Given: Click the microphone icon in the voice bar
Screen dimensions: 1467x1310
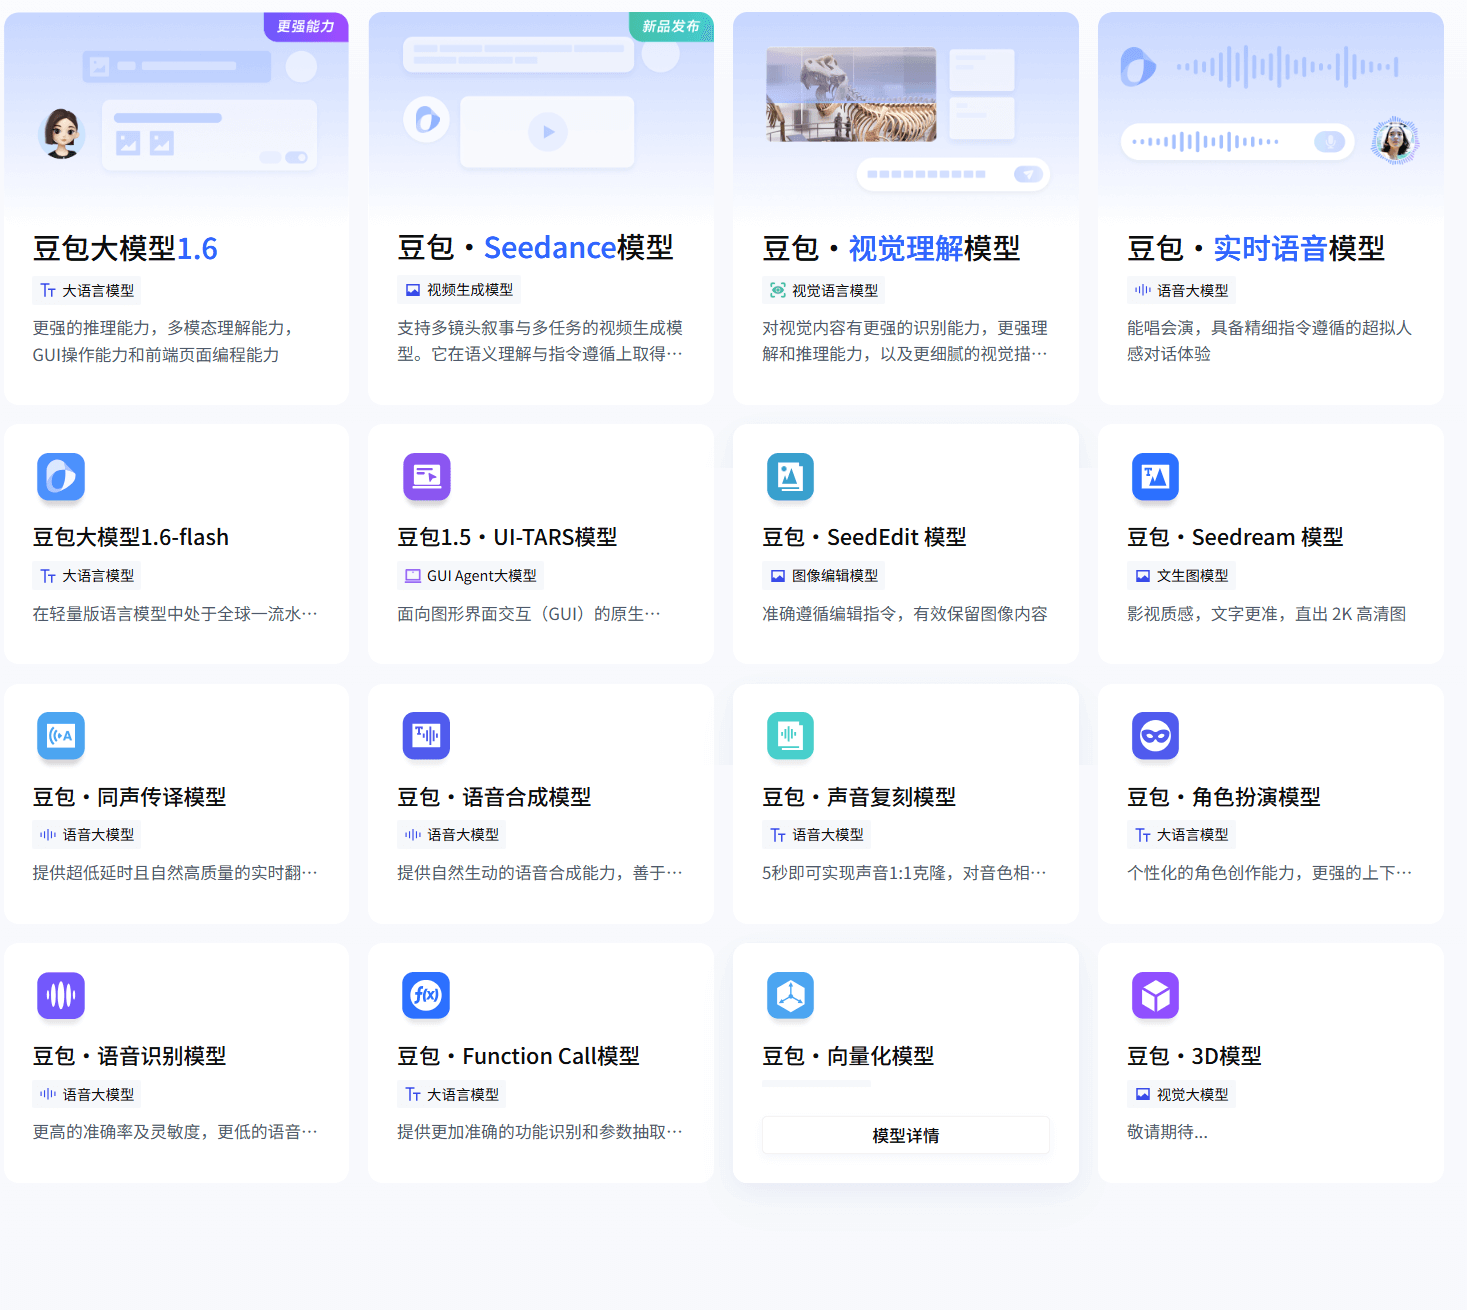Looking at the screenshot, I should coord(1329,141).
